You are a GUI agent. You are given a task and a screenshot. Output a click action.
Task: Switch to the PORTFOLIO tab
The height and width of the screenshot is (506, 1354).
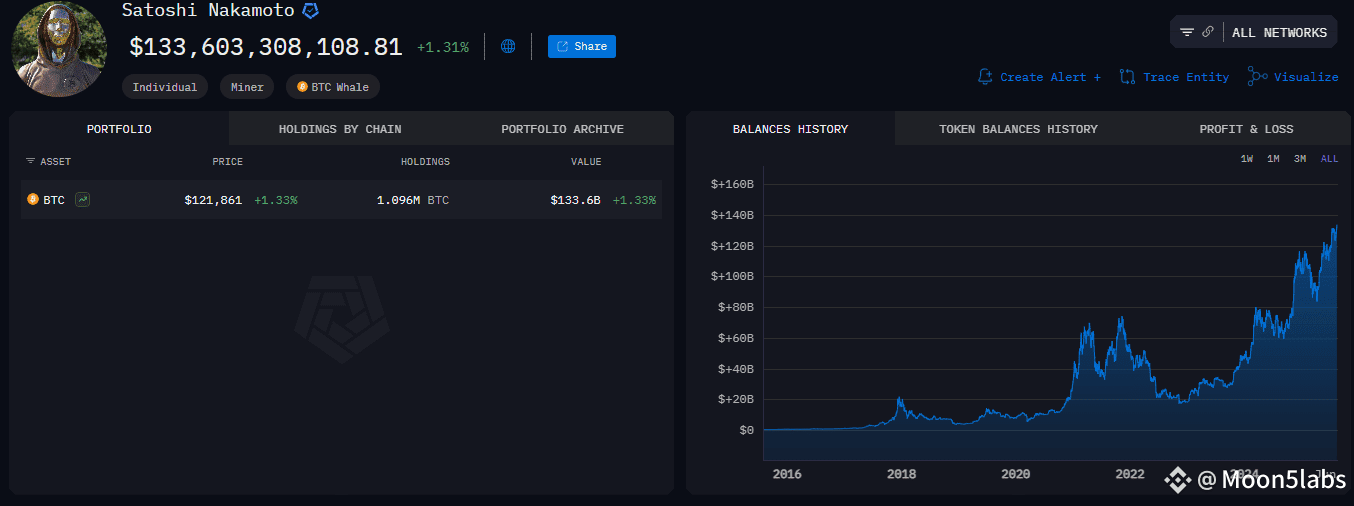[119, 129]
